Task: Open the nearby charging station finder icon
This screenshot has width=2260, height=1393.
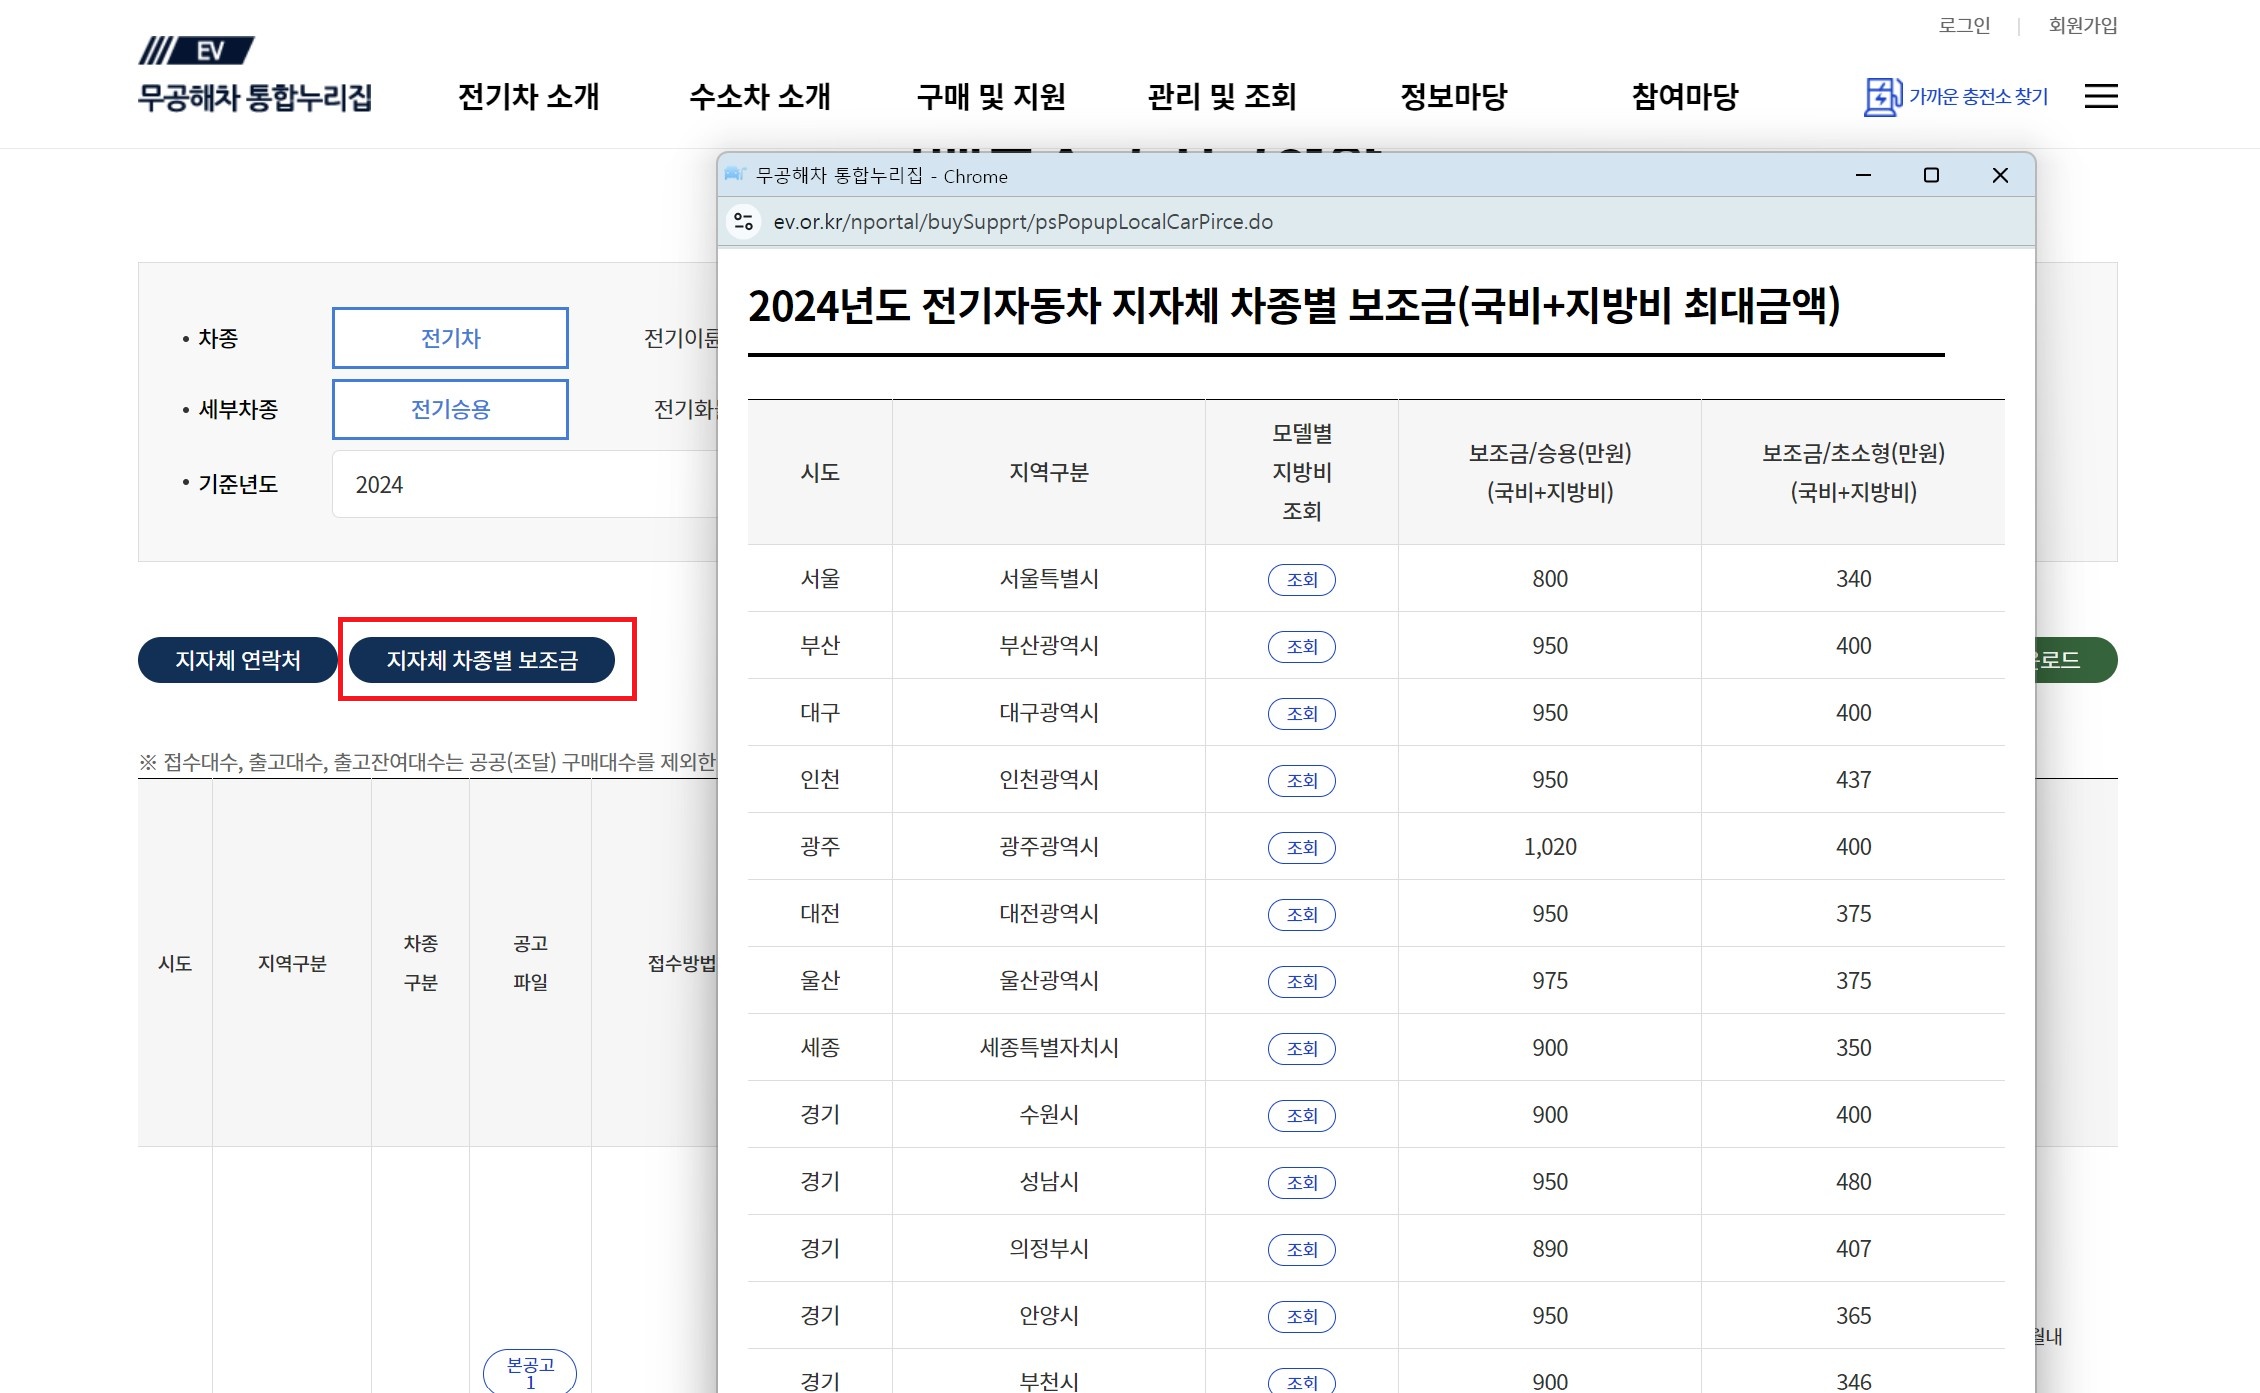Action: [x=1882, y=97]
